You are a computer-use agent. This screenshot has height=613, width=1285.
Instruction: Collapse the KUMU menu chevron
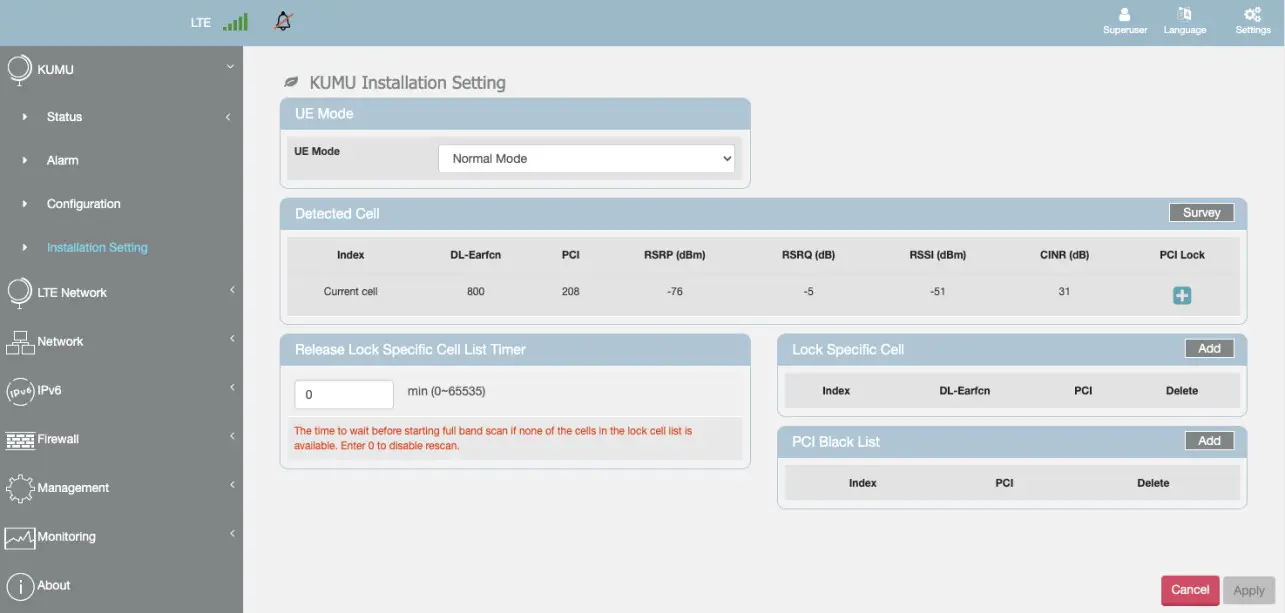pyautogui.click(x=230, y=67)
